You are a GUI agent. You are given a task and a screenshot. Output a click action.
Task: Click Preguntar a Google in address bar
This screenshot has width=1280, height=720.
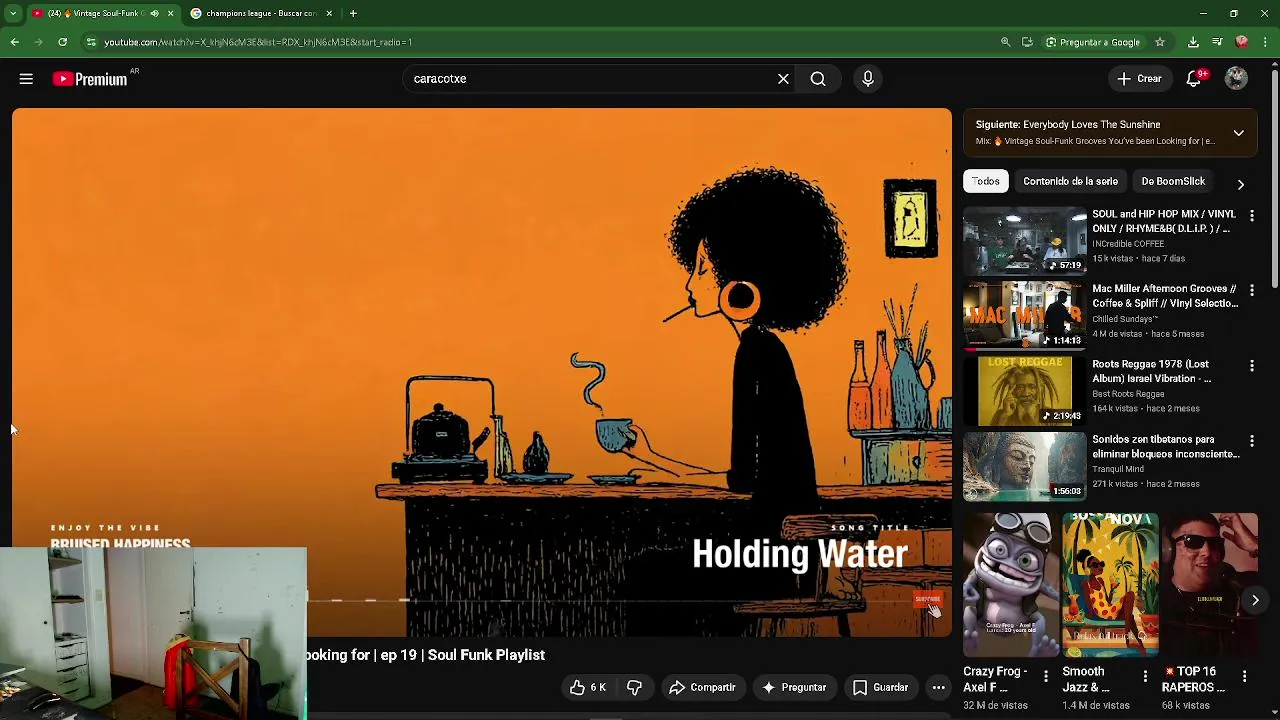(1092, 42)
